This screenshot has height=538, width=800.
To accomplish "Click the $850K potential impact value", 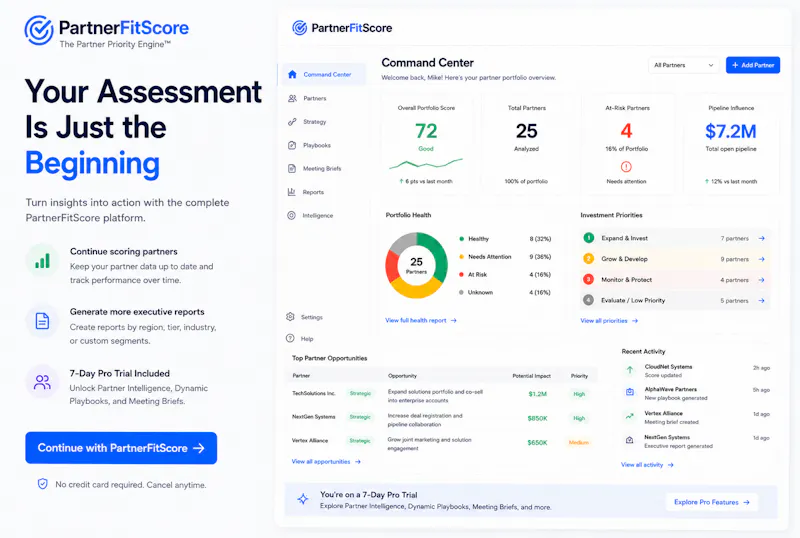I will pyautogui.click(x=537, y=418).
